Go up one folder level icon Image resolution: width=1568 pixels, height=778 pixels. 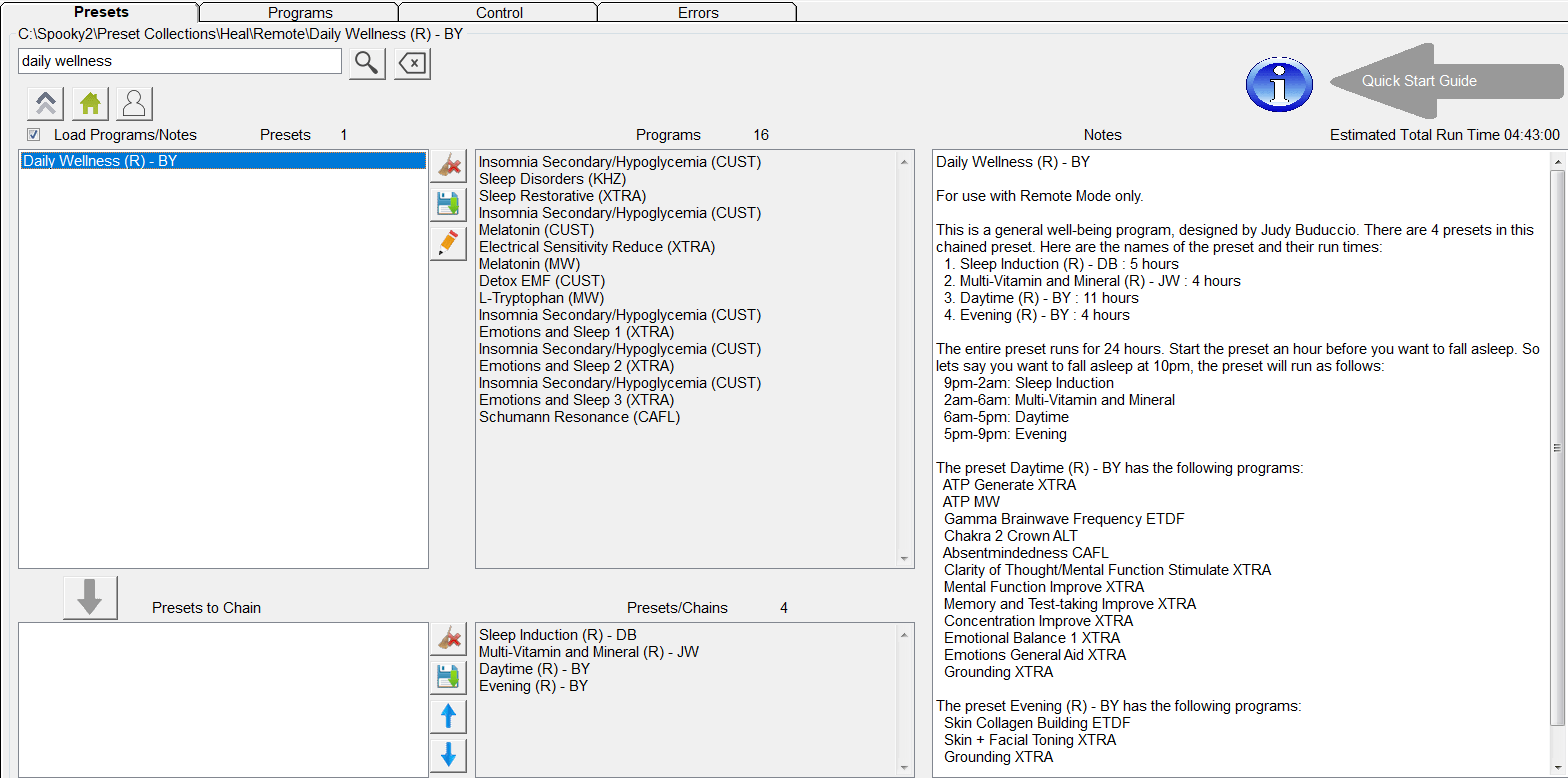(x=46, y=103)
